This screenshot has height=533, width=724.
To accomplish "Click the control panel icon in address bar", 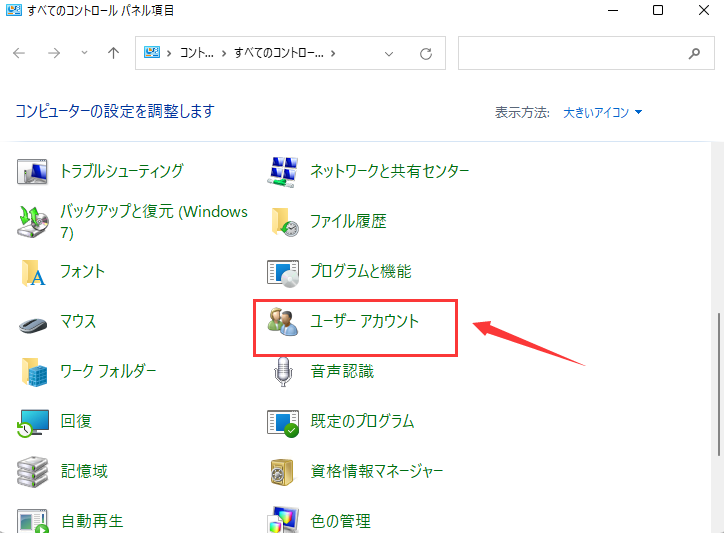I will coord(152,52).
